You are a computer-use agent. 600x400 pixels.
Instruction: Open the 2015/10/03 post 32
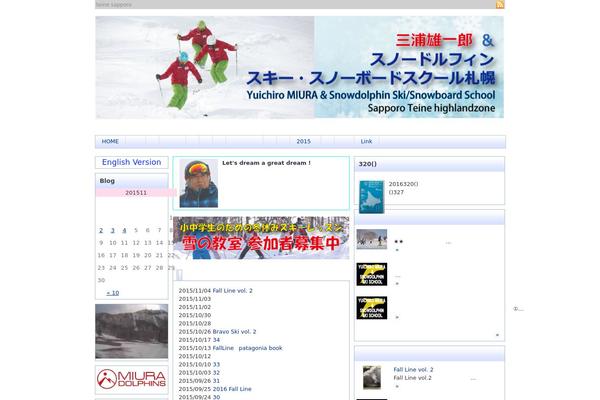pyautogui.click(x=216, y=372)
